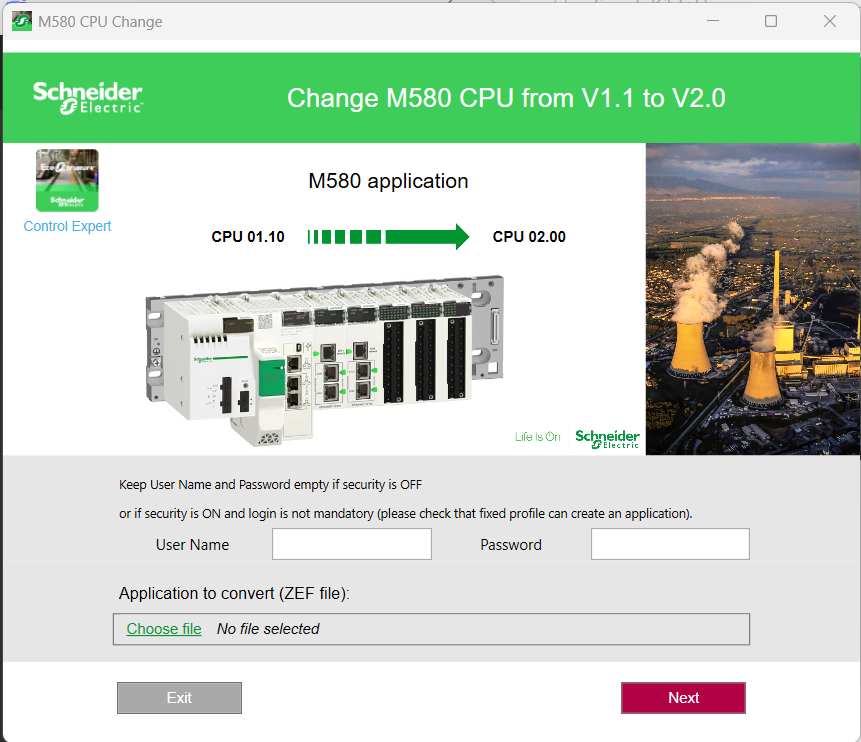
Task: Click the 'CPU 01.10' label
Action: coord(248,237)
